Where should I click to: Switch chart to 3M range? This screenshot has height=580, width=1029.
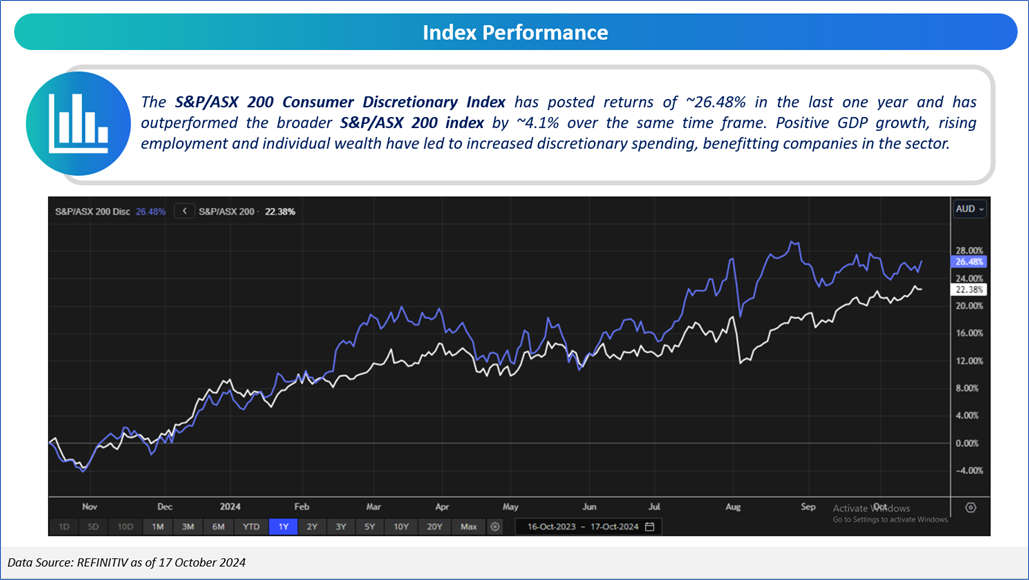tap(188, 527)
